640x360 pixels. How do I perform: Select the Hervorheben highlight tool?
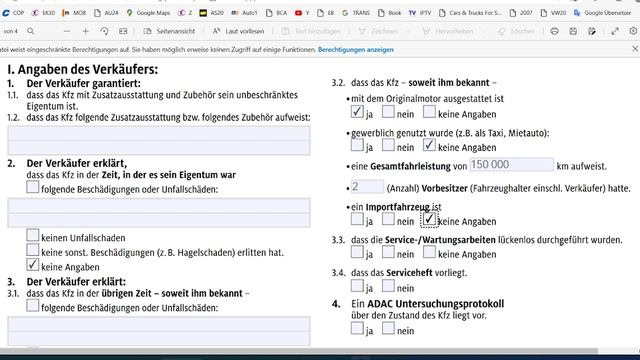448,31
